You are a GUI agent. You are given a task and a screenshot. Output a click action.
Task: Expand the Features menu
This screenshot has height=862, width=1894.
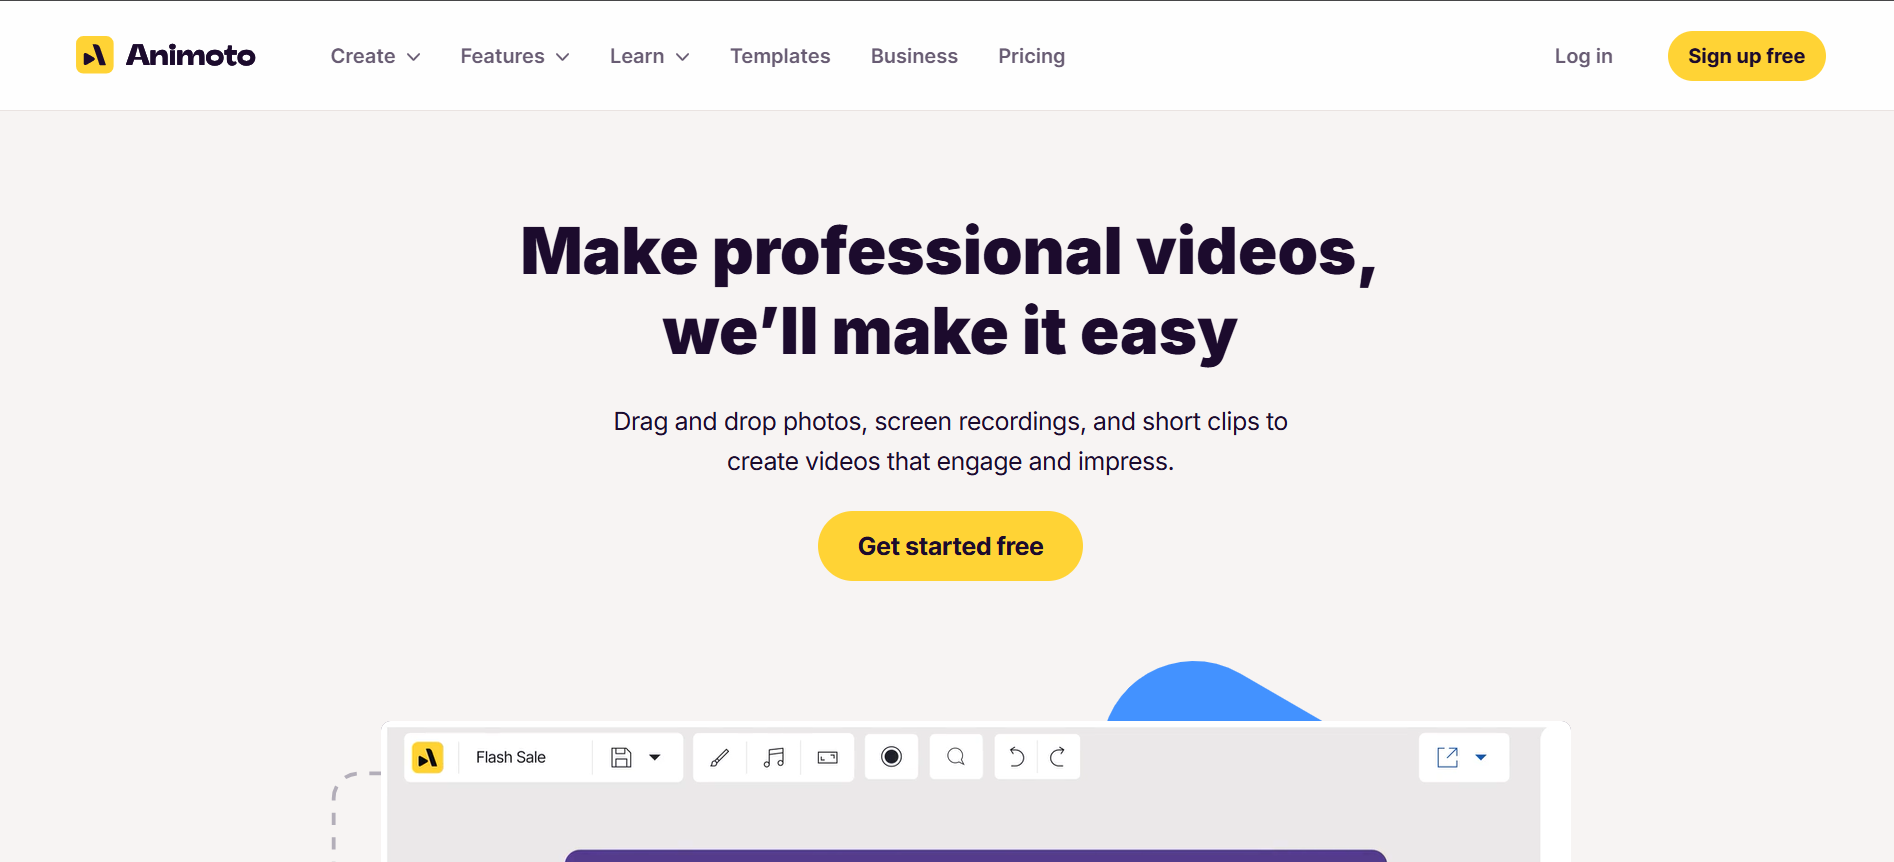(515, 56)
